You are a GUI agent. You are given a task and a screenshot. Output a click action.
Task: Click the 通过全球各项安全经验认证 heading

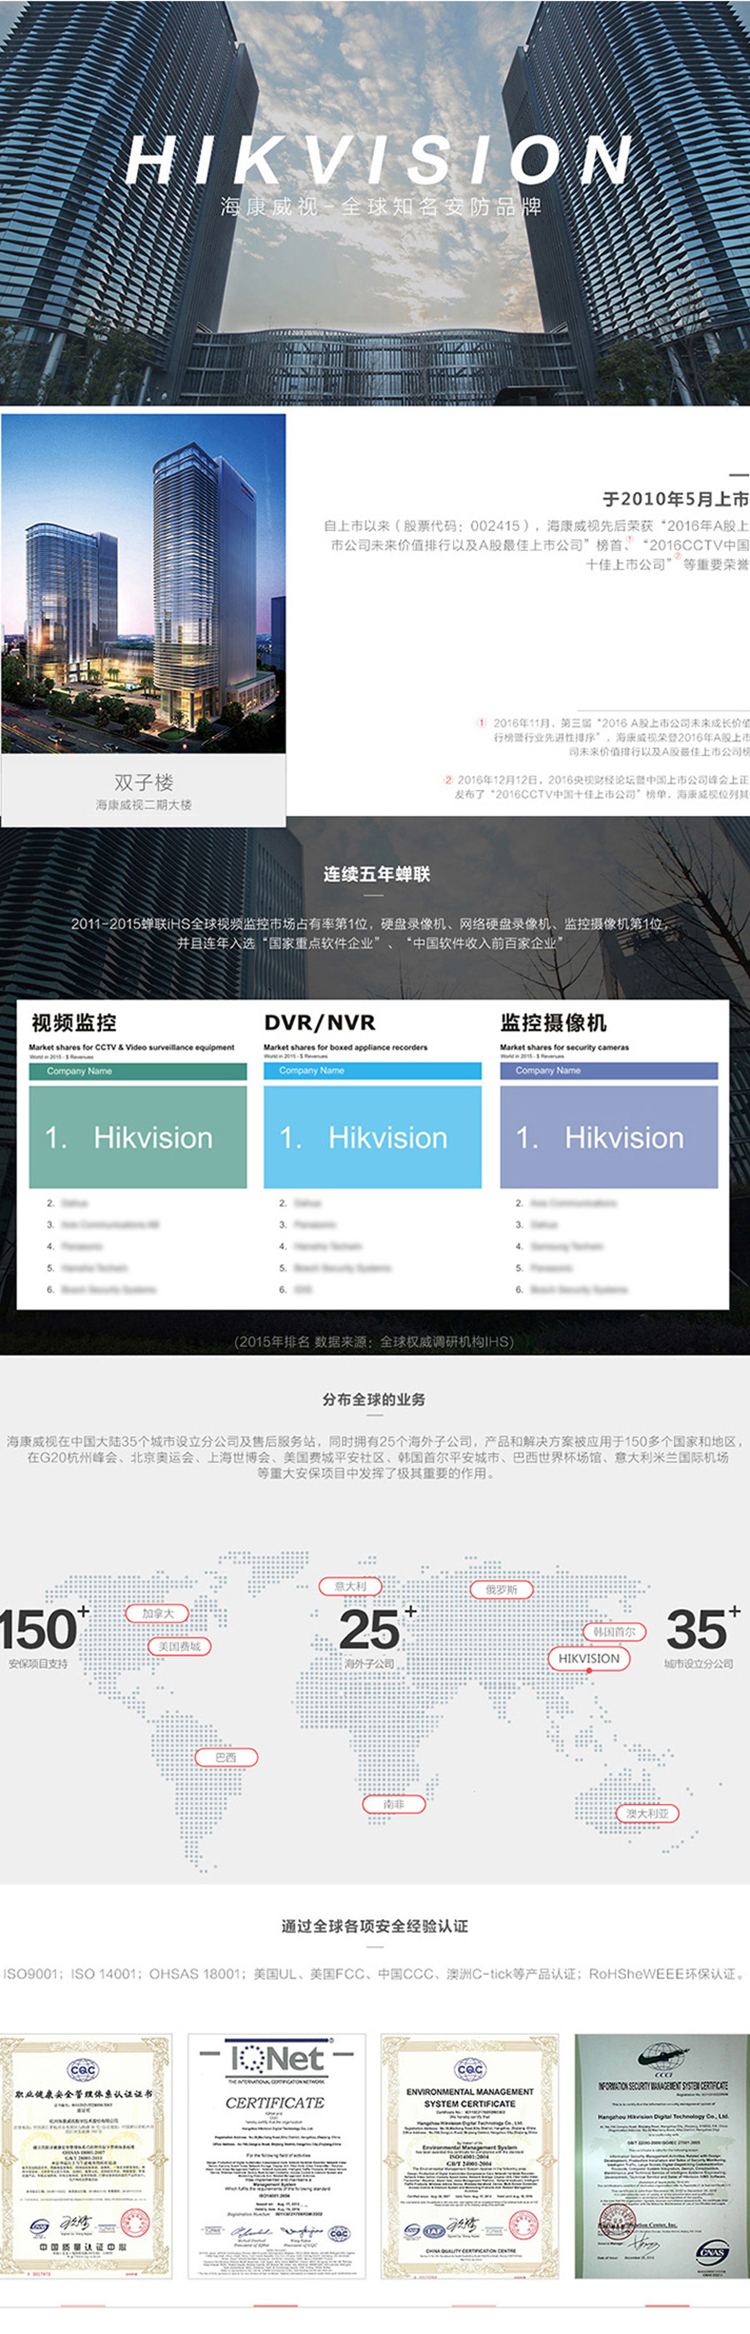[374, 1926]
